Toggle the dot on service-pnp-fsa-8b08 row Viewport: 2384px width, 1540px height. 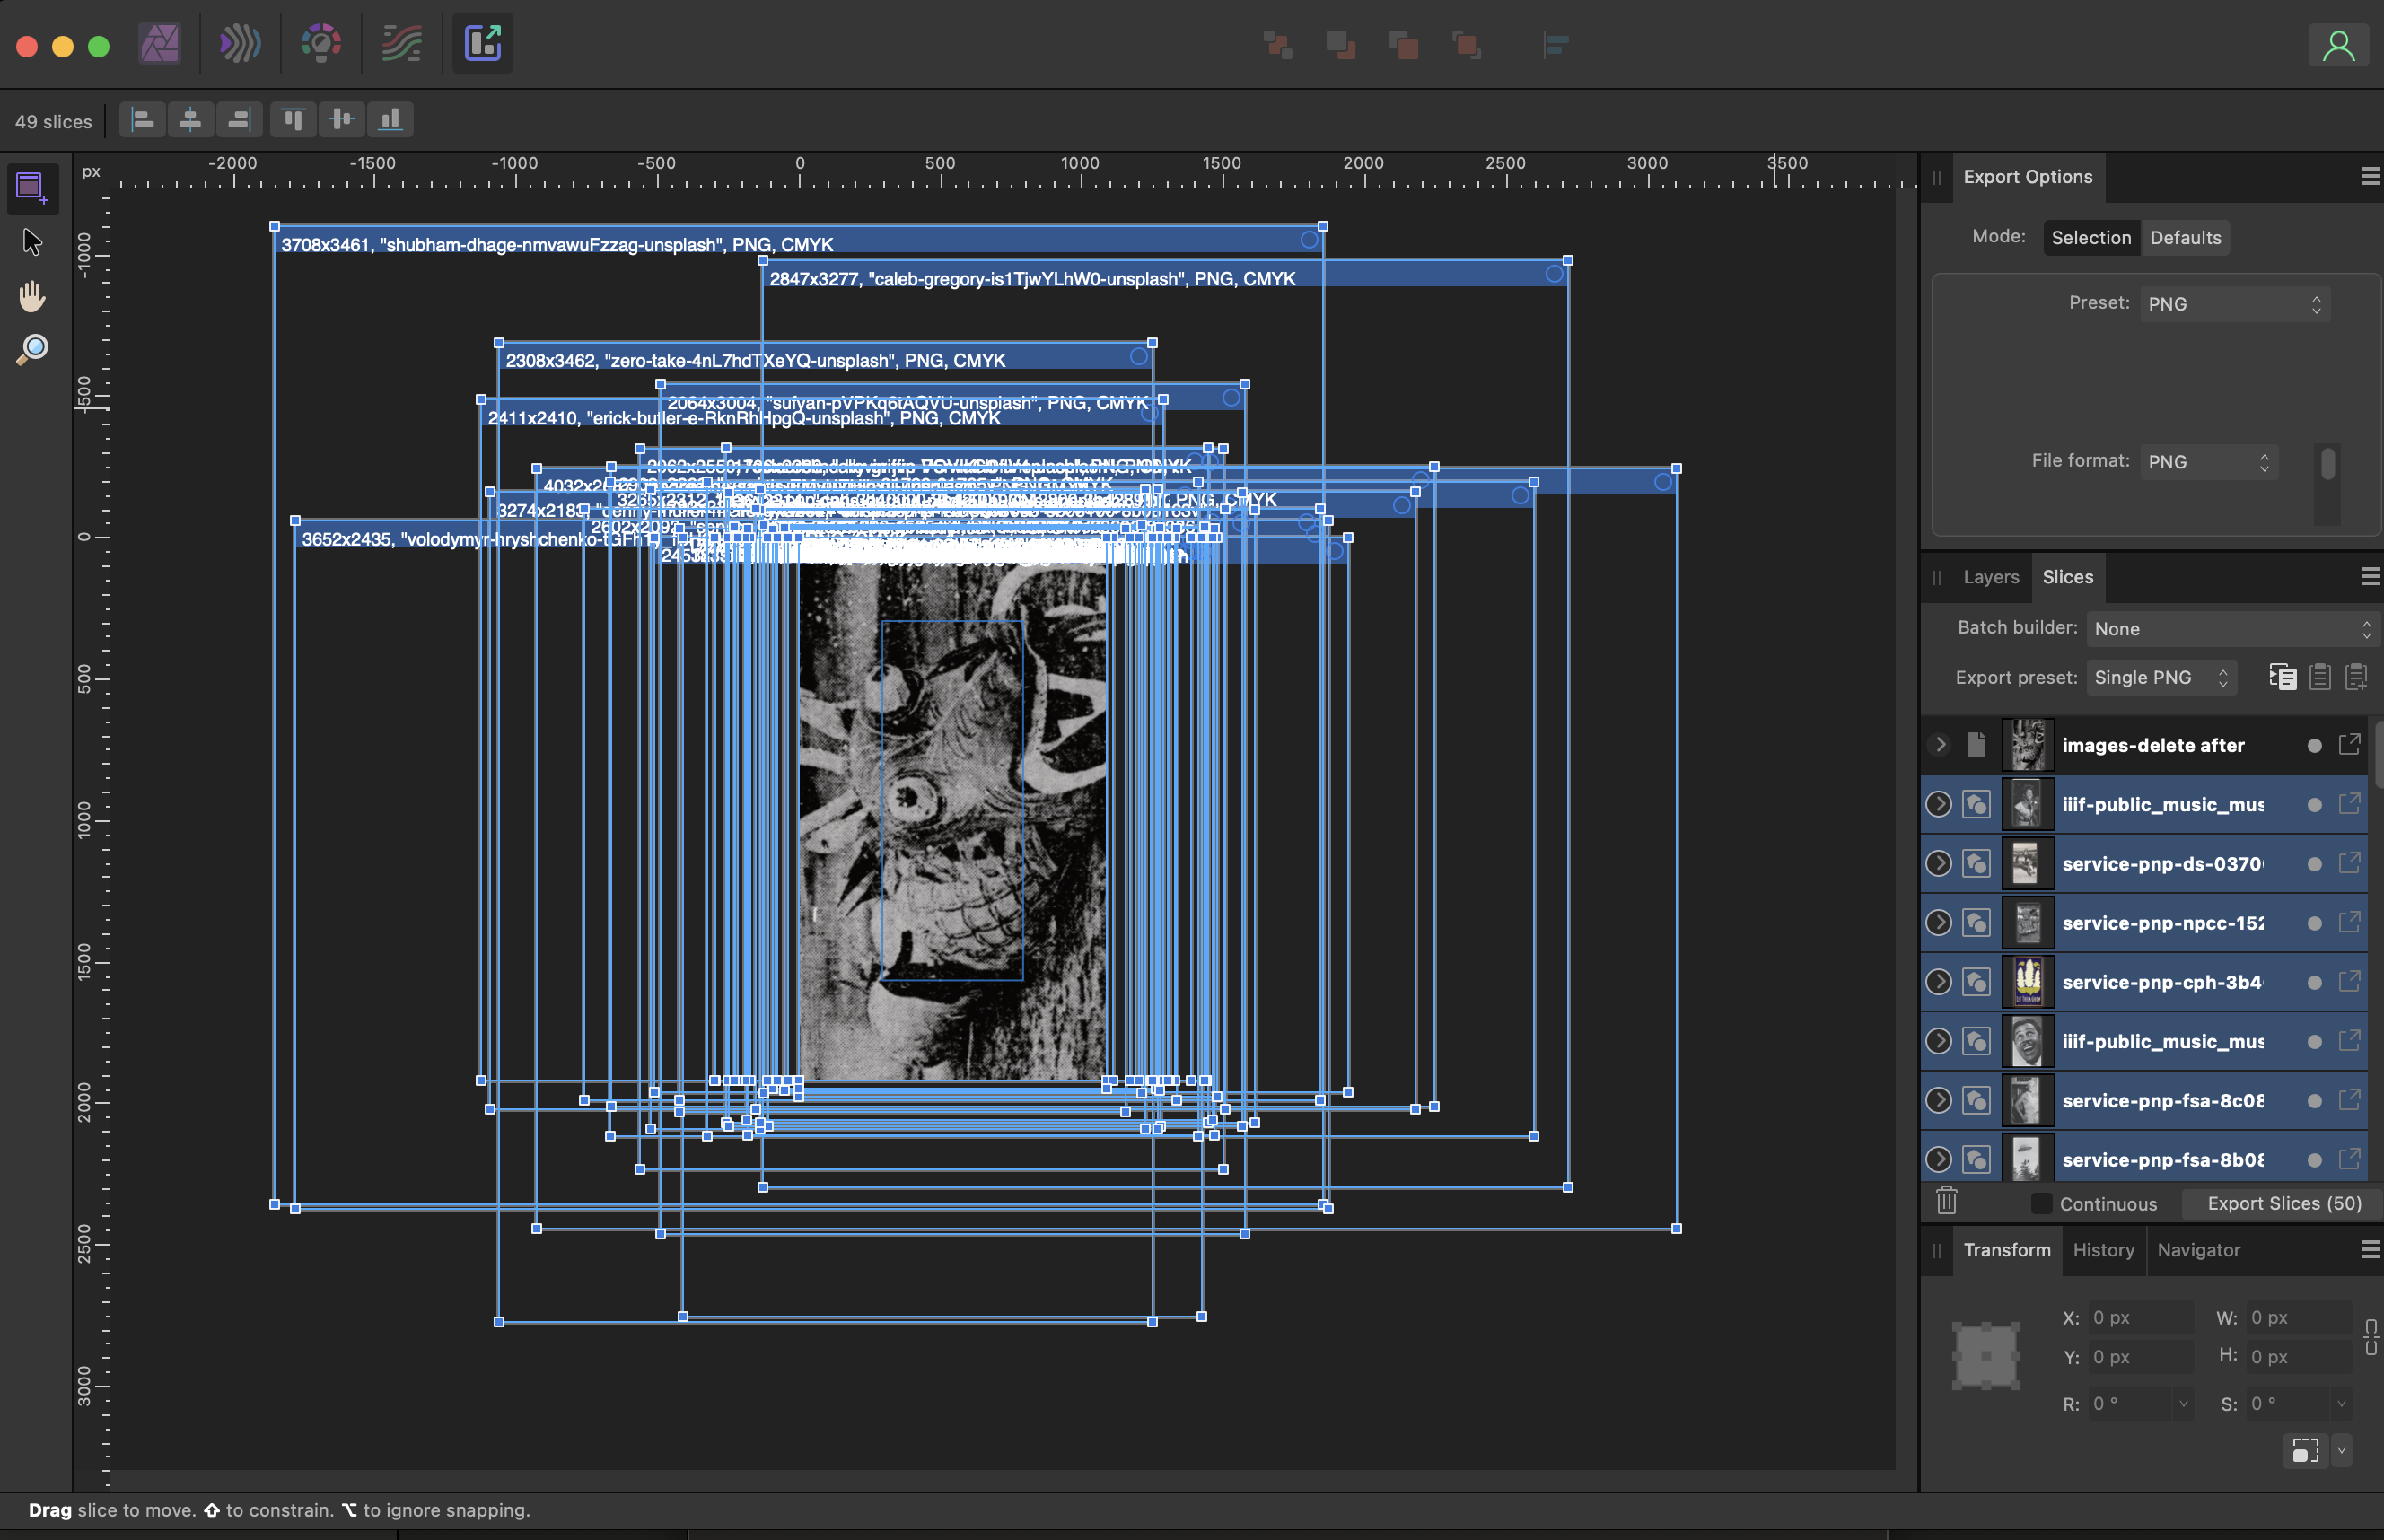click(2314, 1160)
